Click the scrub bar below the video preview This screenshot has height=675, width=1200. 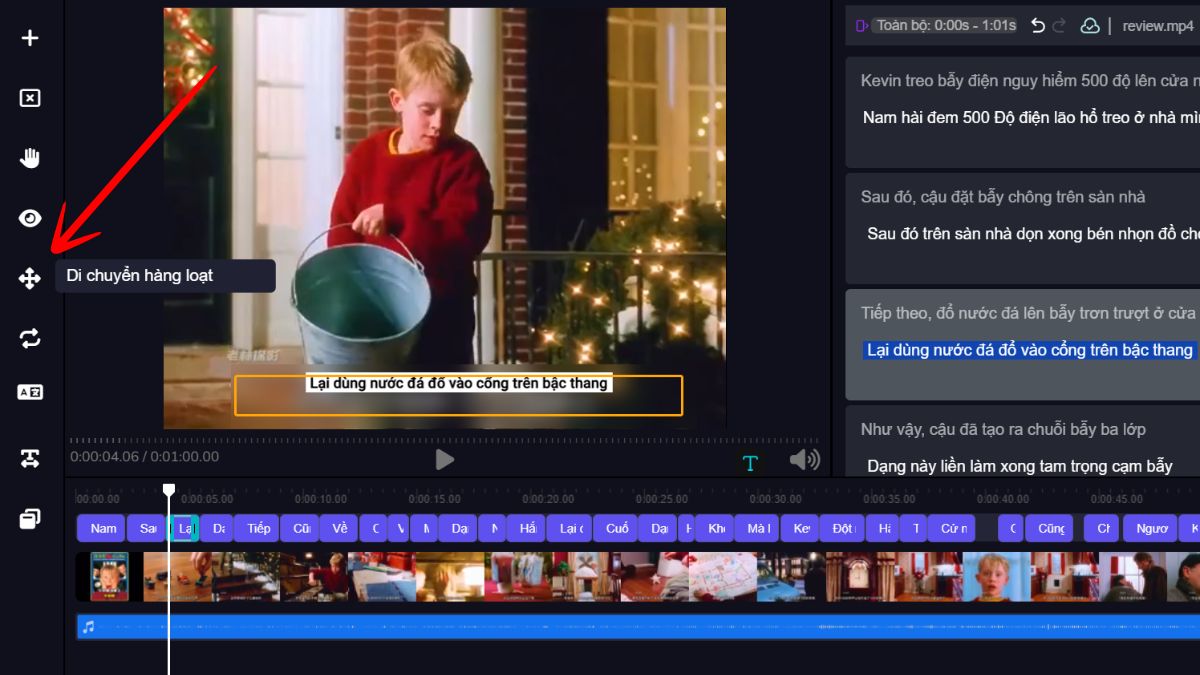coord(444,440)
